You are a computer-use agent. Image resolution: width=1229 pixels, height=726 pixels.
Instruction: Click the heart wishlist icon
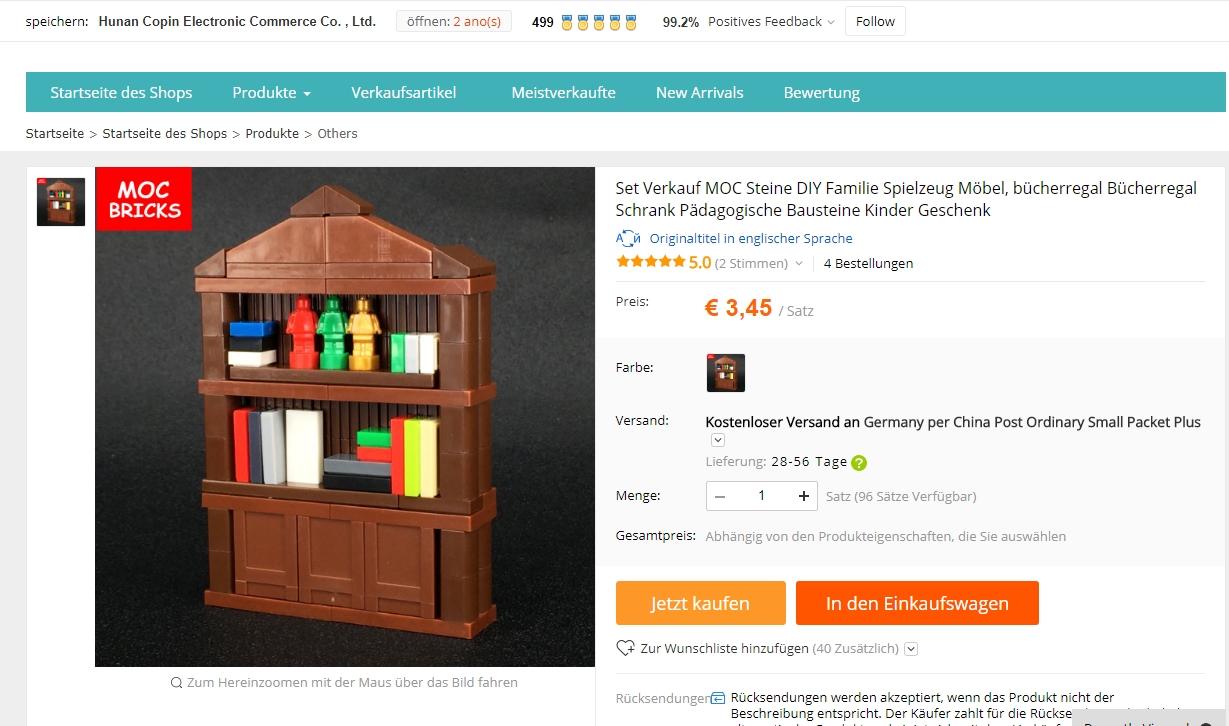tap(626, 648)
